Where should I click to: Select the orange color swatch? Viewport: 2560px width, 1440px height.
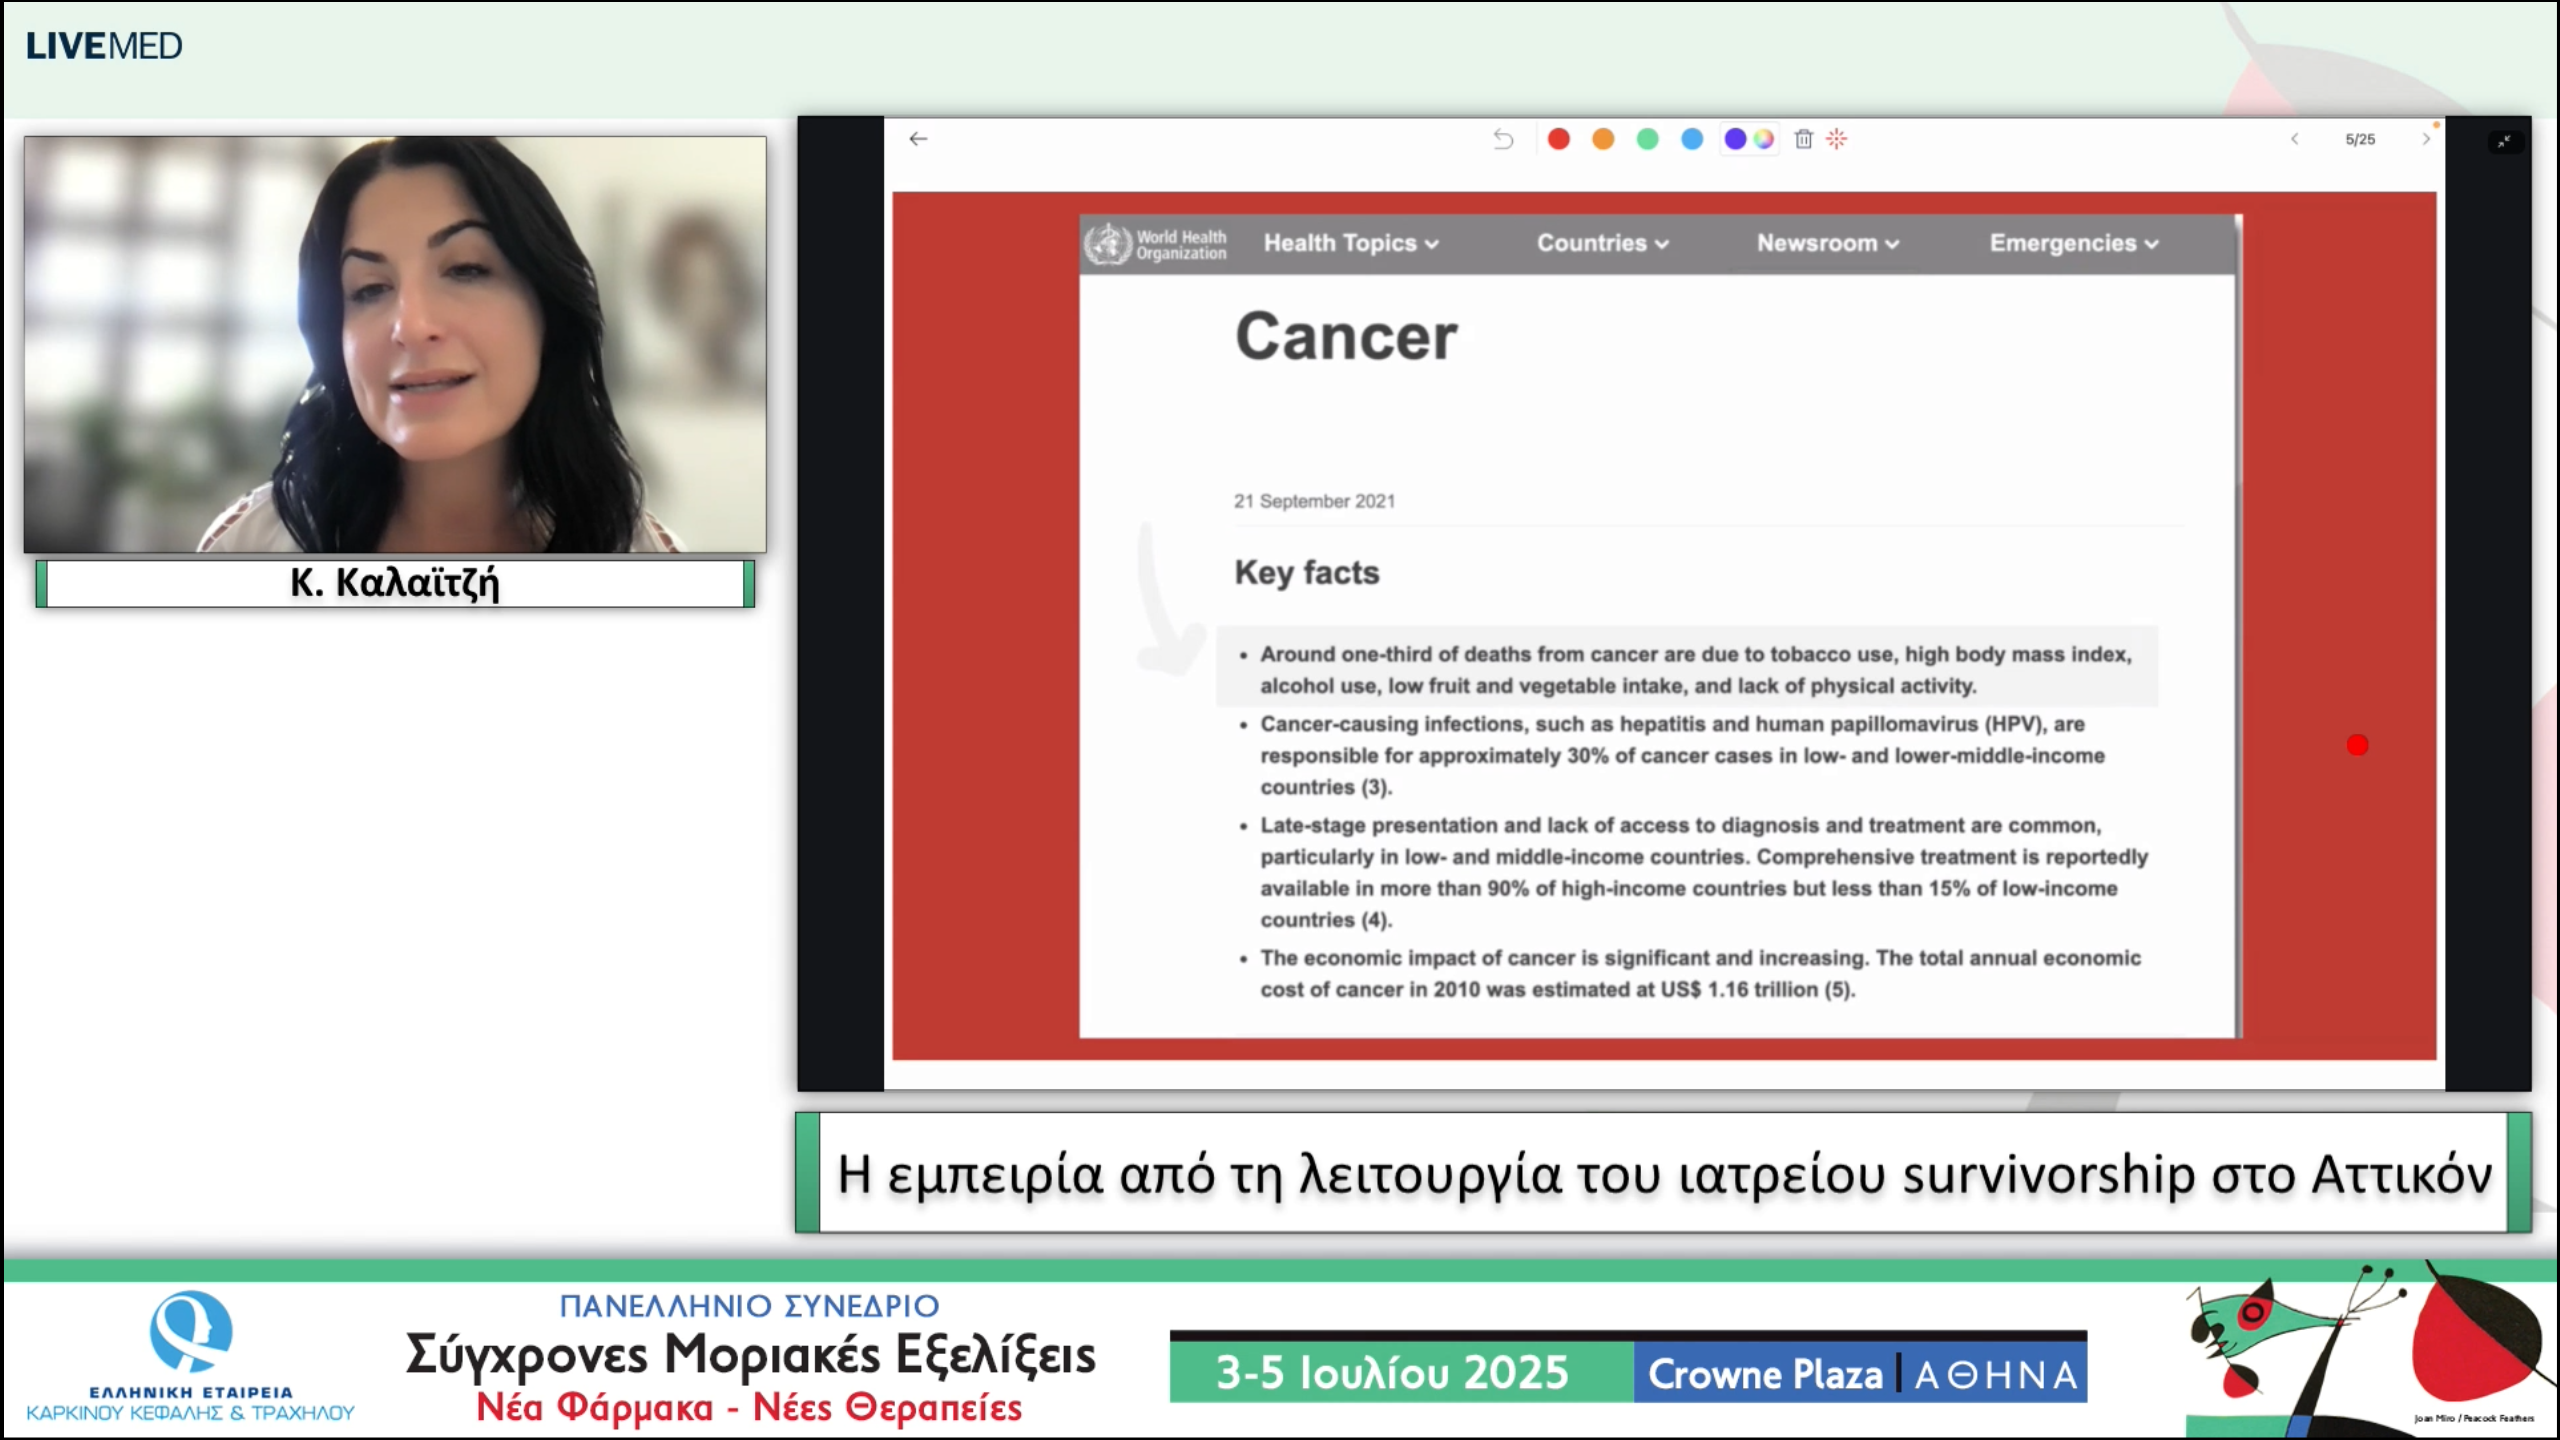tap(1603, 140)
